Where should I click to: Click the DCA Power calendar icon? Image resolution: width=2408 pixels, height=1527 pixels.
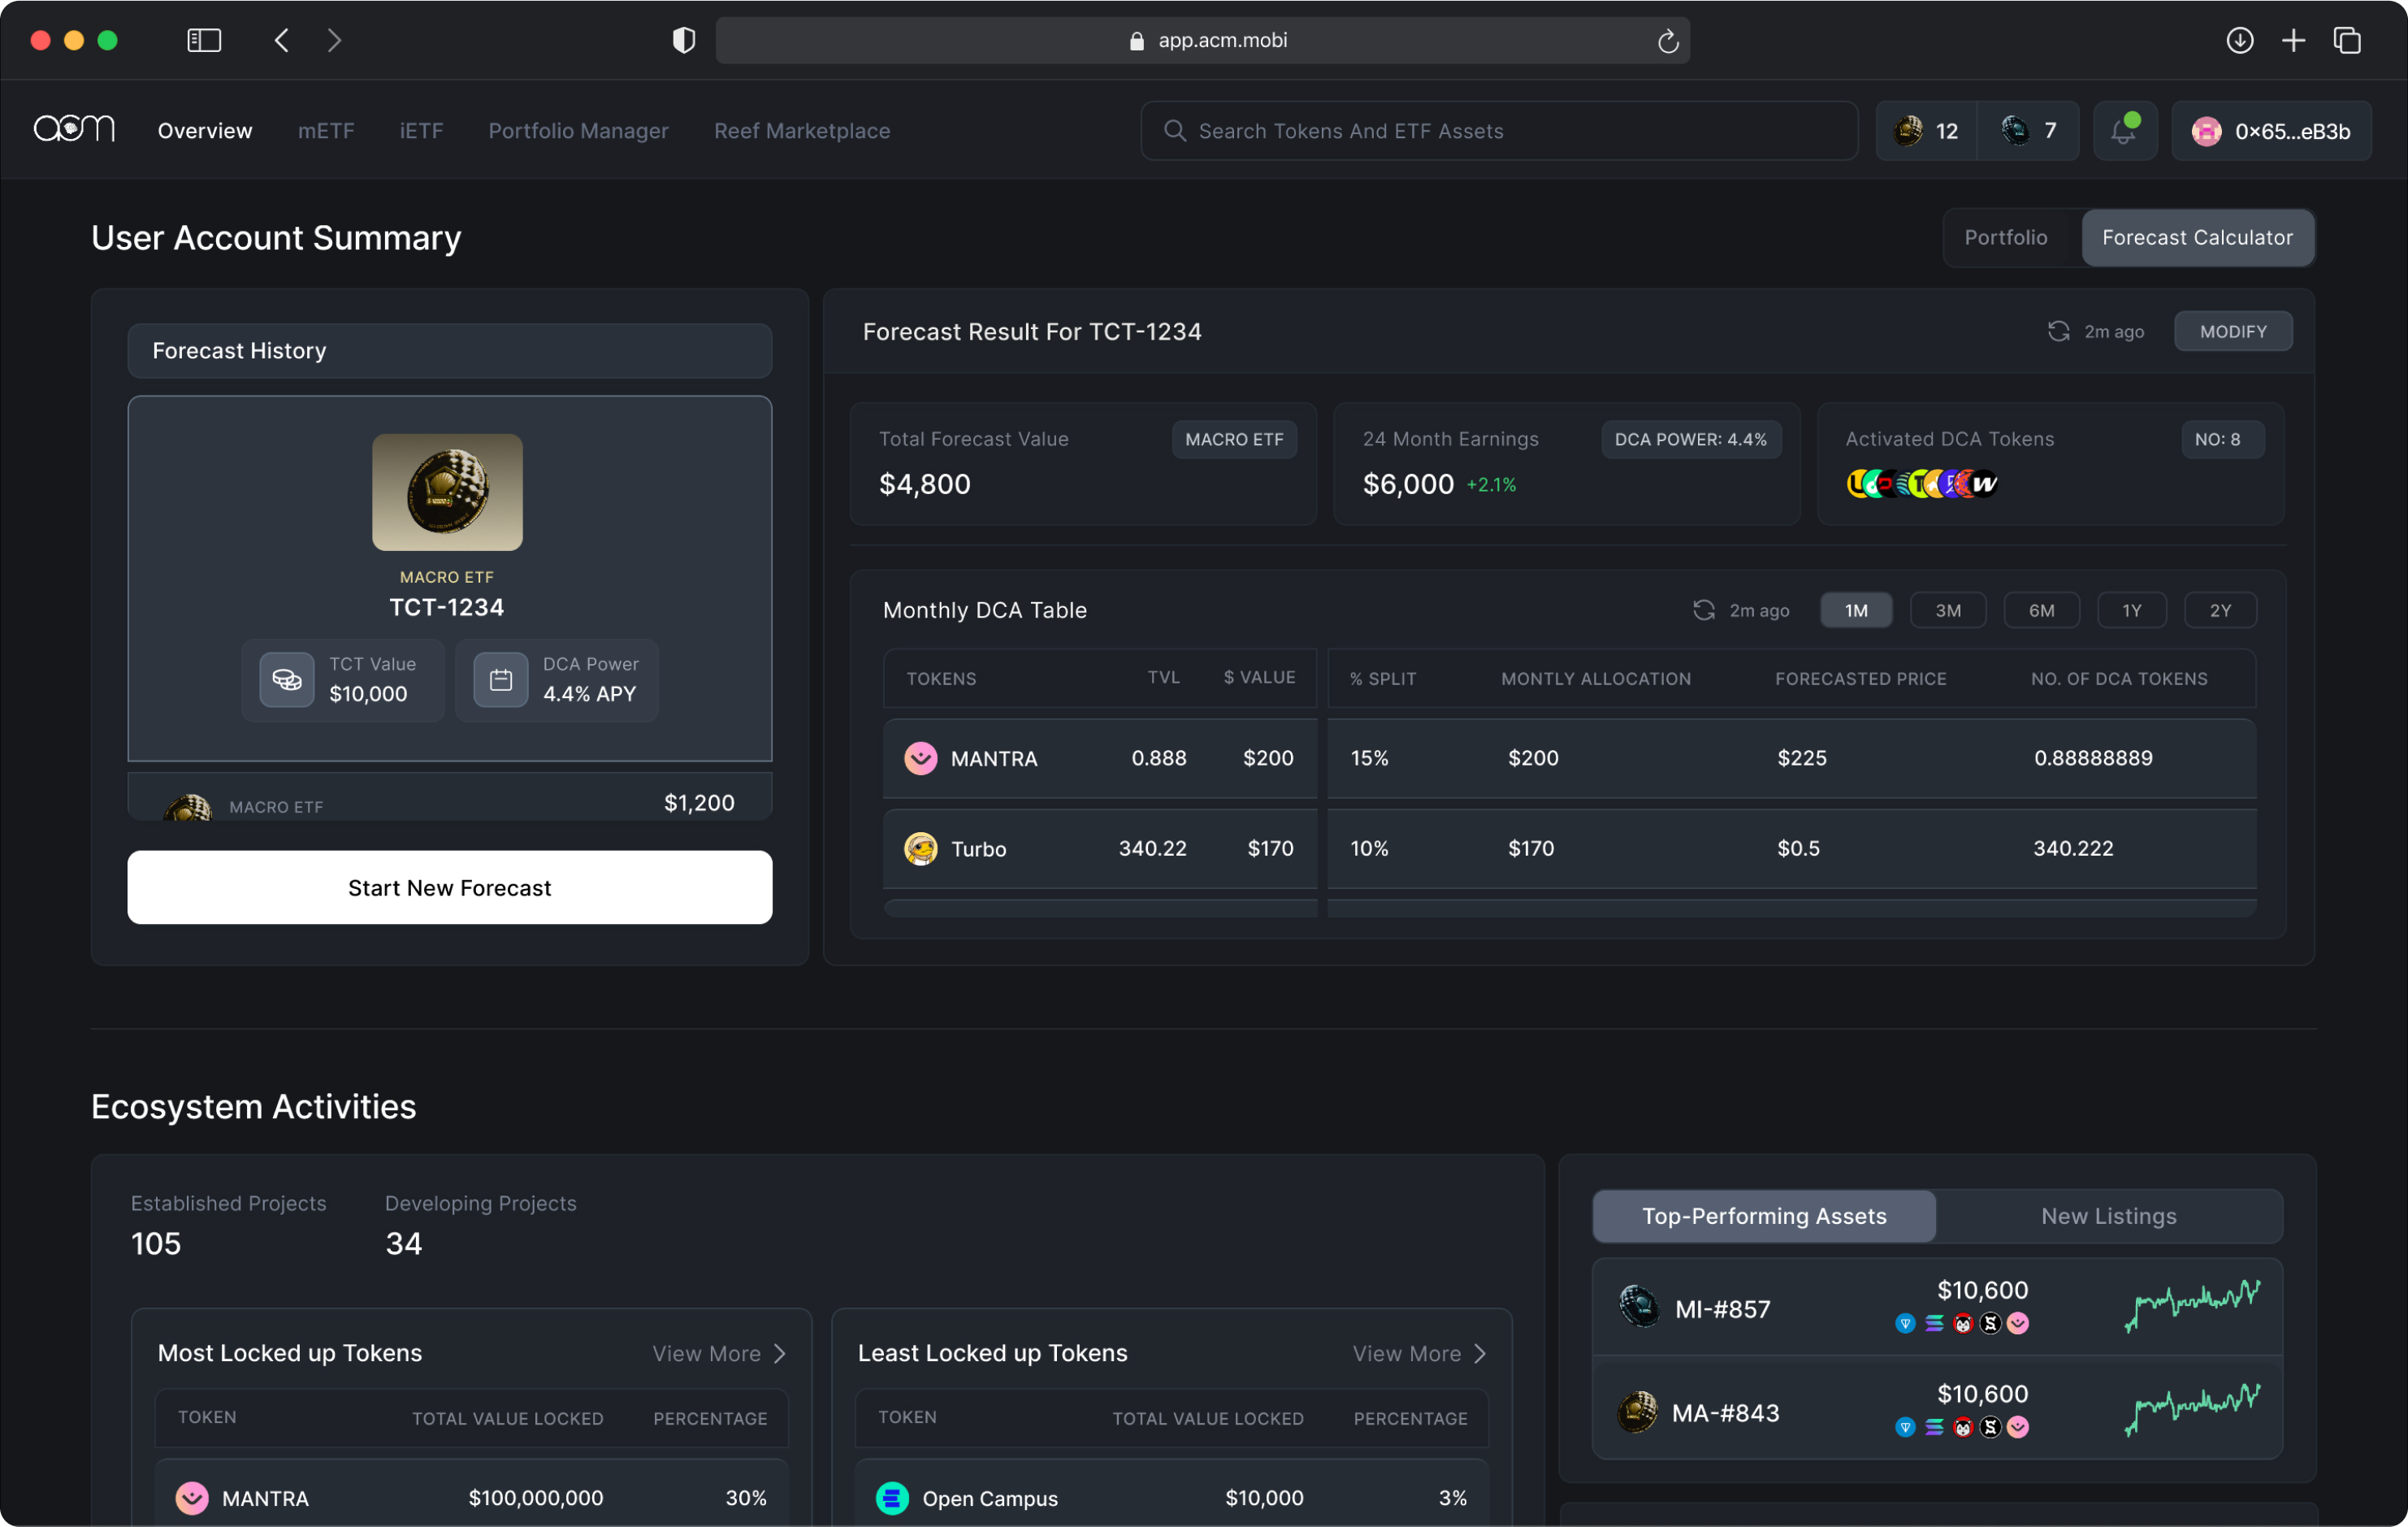[x=500, y=680]
